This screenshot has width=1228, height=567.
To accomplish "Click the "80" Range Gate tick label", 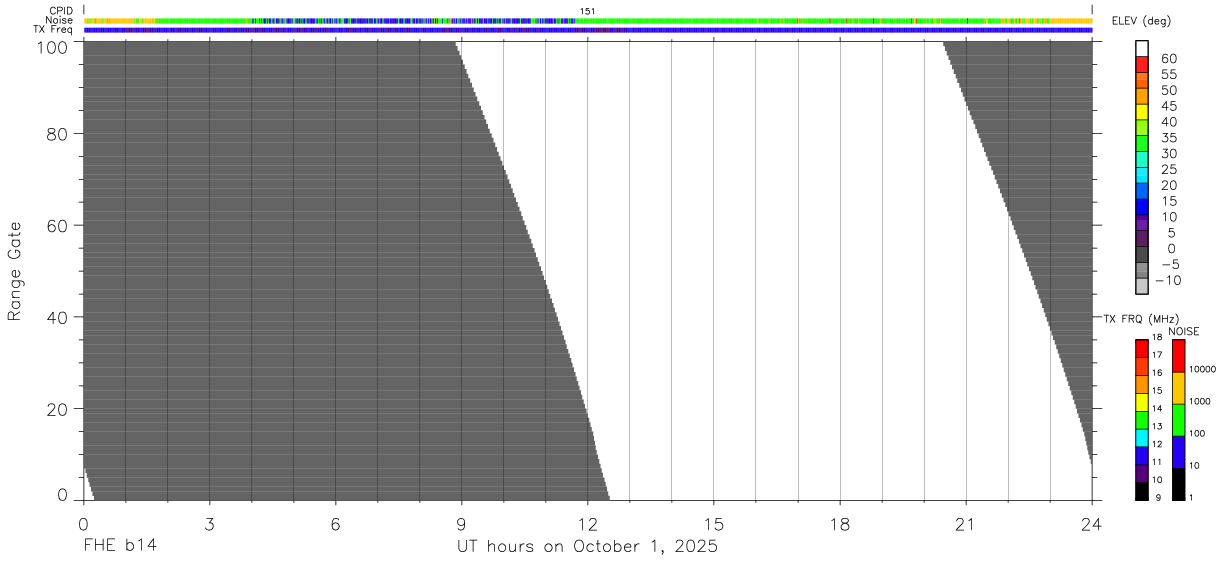I will coord(58,133).
